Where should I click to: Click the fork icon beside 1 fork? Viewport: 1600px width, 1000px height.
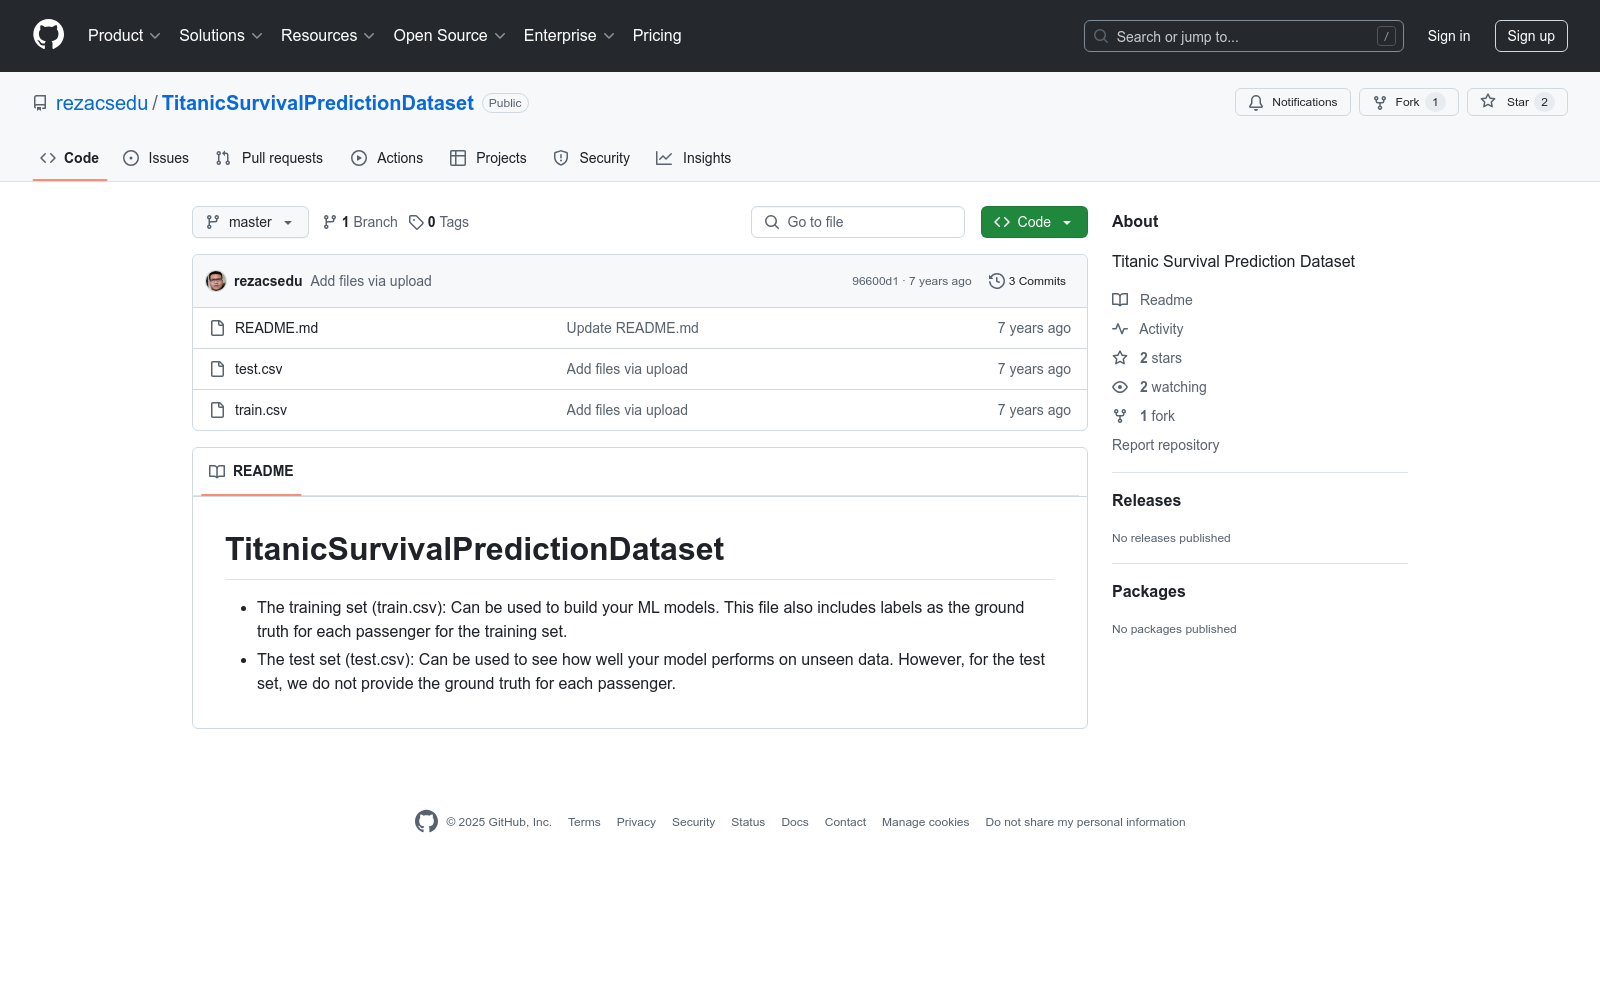click(x=1120, y=416)
